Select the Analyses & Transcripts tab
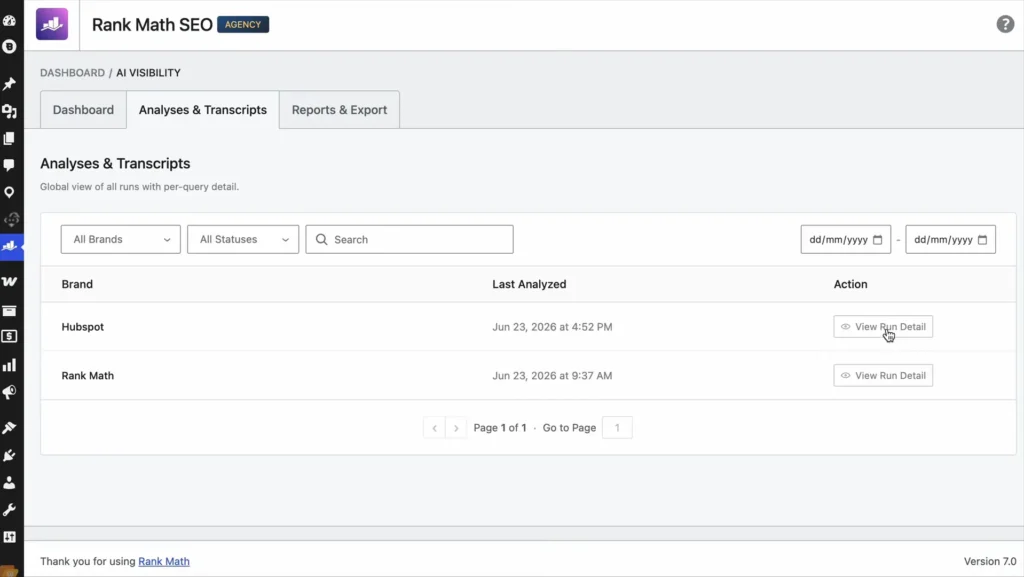The image size is (1024, 577). click(202, 110)
